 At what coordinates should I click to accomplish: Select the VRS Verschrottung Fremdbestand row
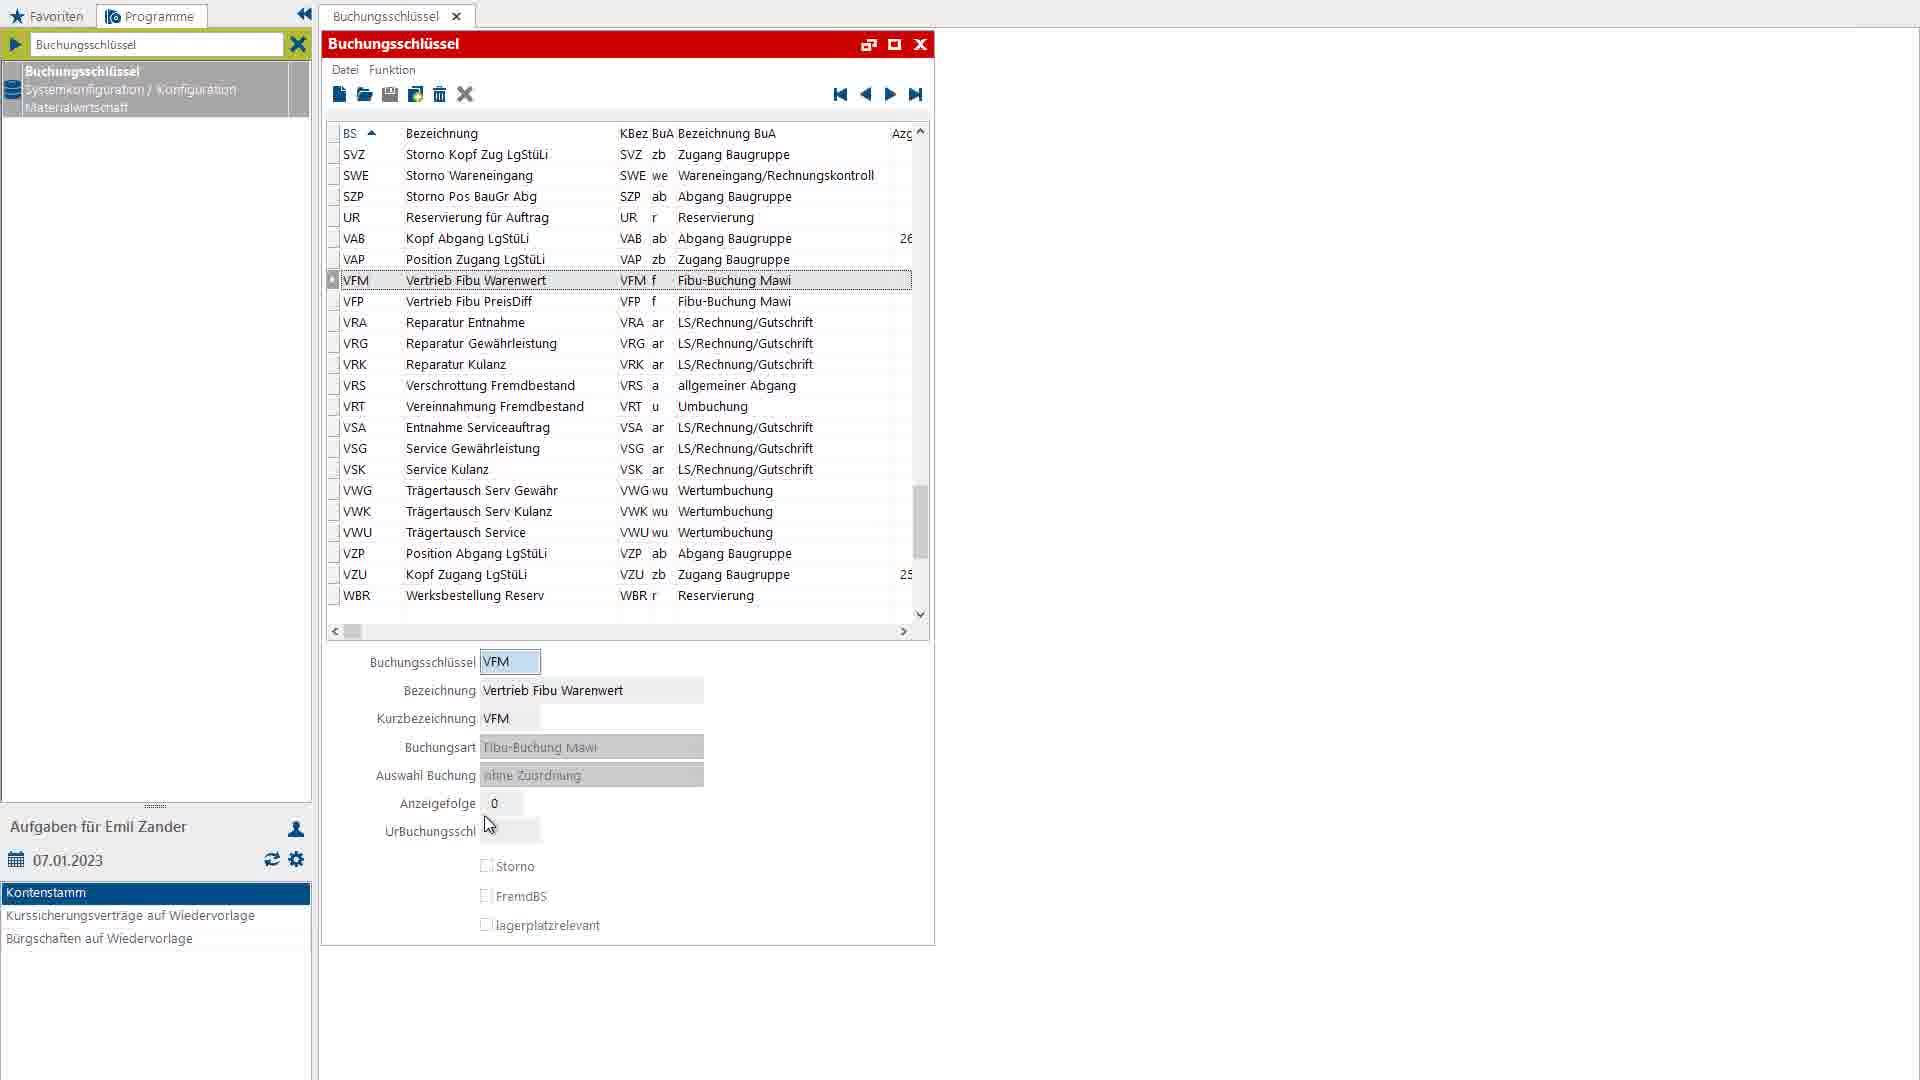tap(626, 386)
